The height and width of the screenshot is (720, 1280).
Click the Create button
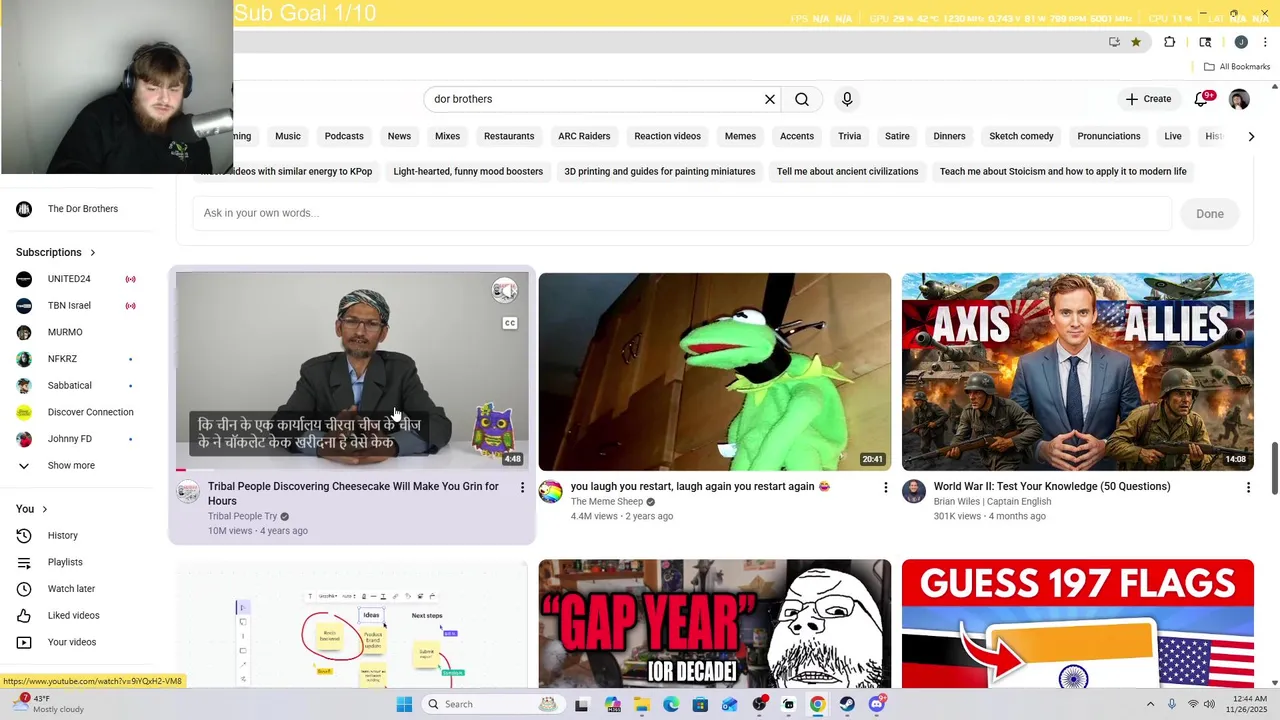pos(1148,99)
